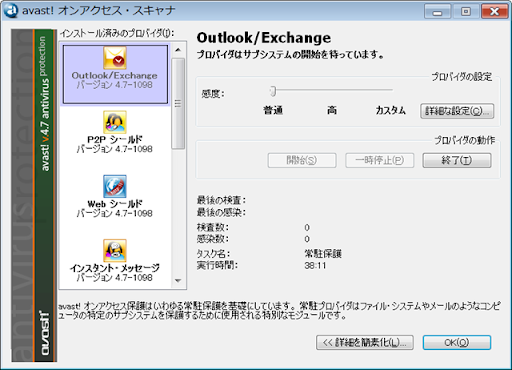Image resolution: width=512 pixels, height=370 pixels.
Task: Click the provider list scroll-up arrow
Action: point(178,50)
